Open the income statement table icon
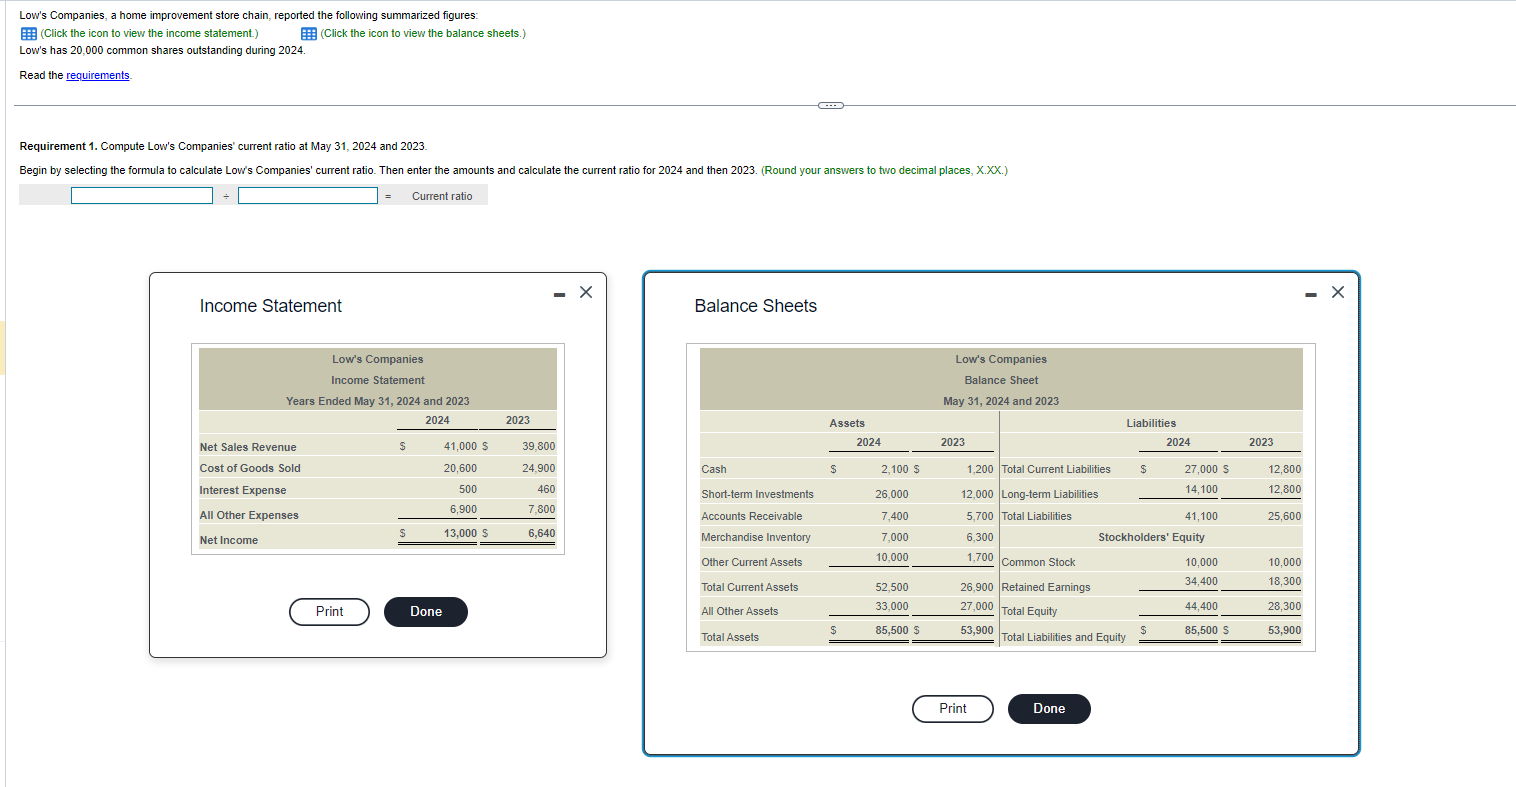The width and height of the screenshot is (1516, 787). pos(28,33)
